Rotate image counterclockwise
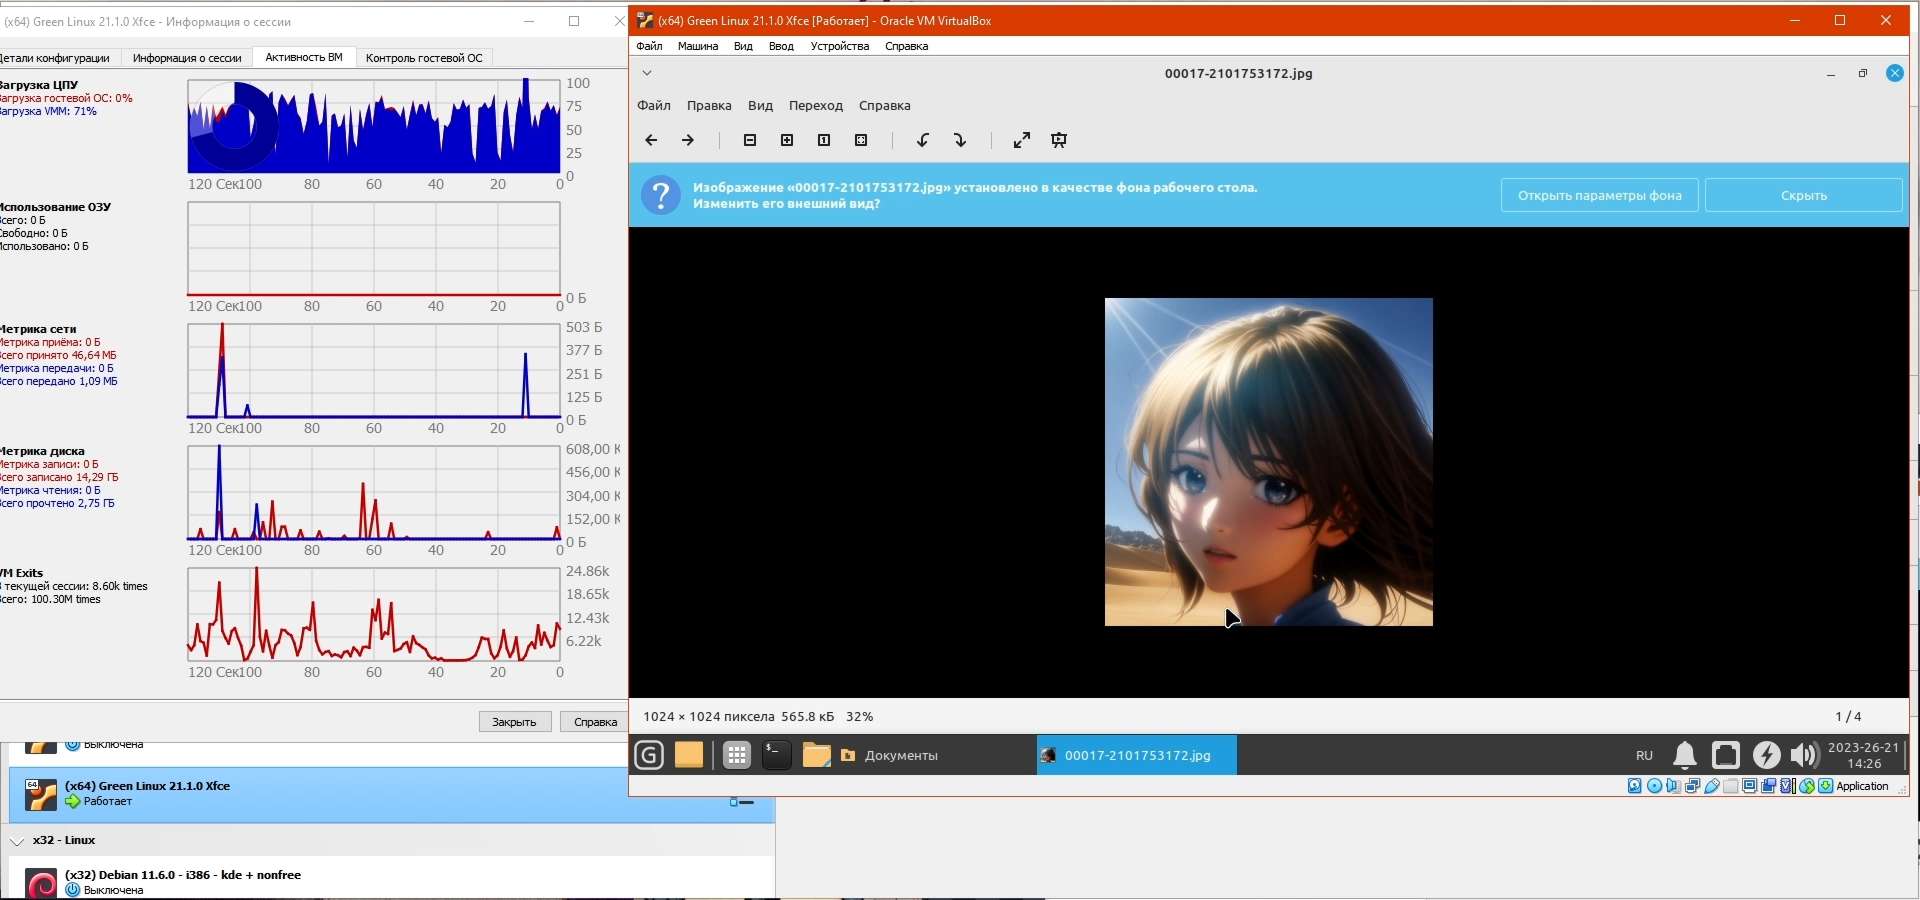This screenshot has height=900, width=1920. coord(923,141)
